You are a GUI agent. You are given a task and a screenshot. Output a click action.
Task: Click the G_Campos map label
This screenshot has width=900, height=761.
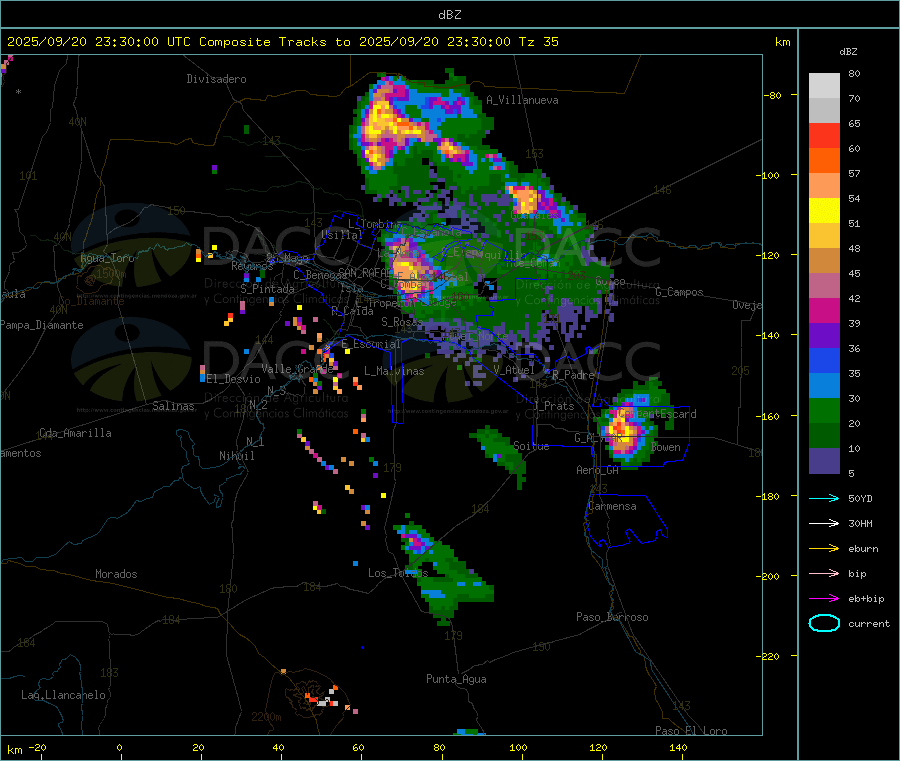coord(679,292)
